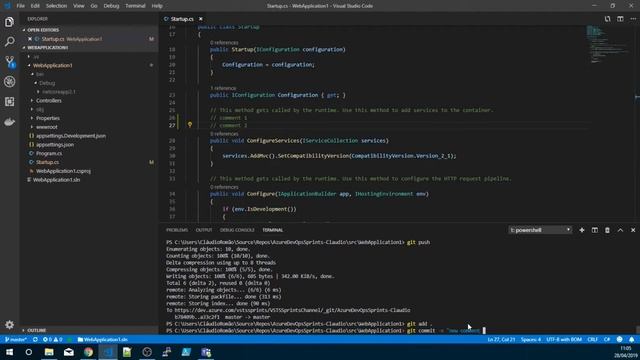This screenshot has height=360, width=640.
Task: Open appsettings.json file
Action: tap(55, 144)
